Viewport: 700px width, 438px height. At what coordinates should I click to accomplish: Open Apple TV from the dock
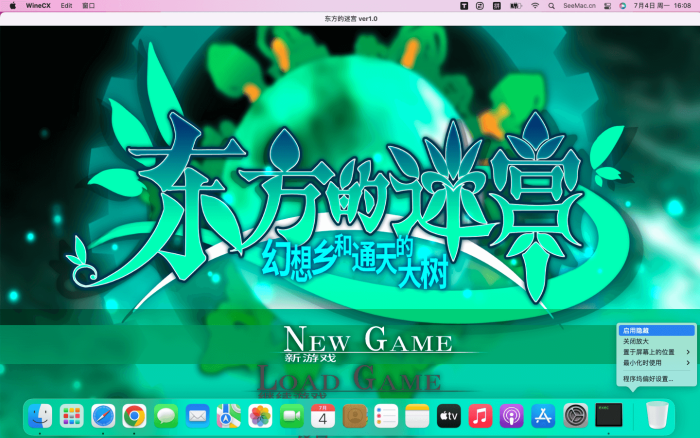click(x=449, y=415)
